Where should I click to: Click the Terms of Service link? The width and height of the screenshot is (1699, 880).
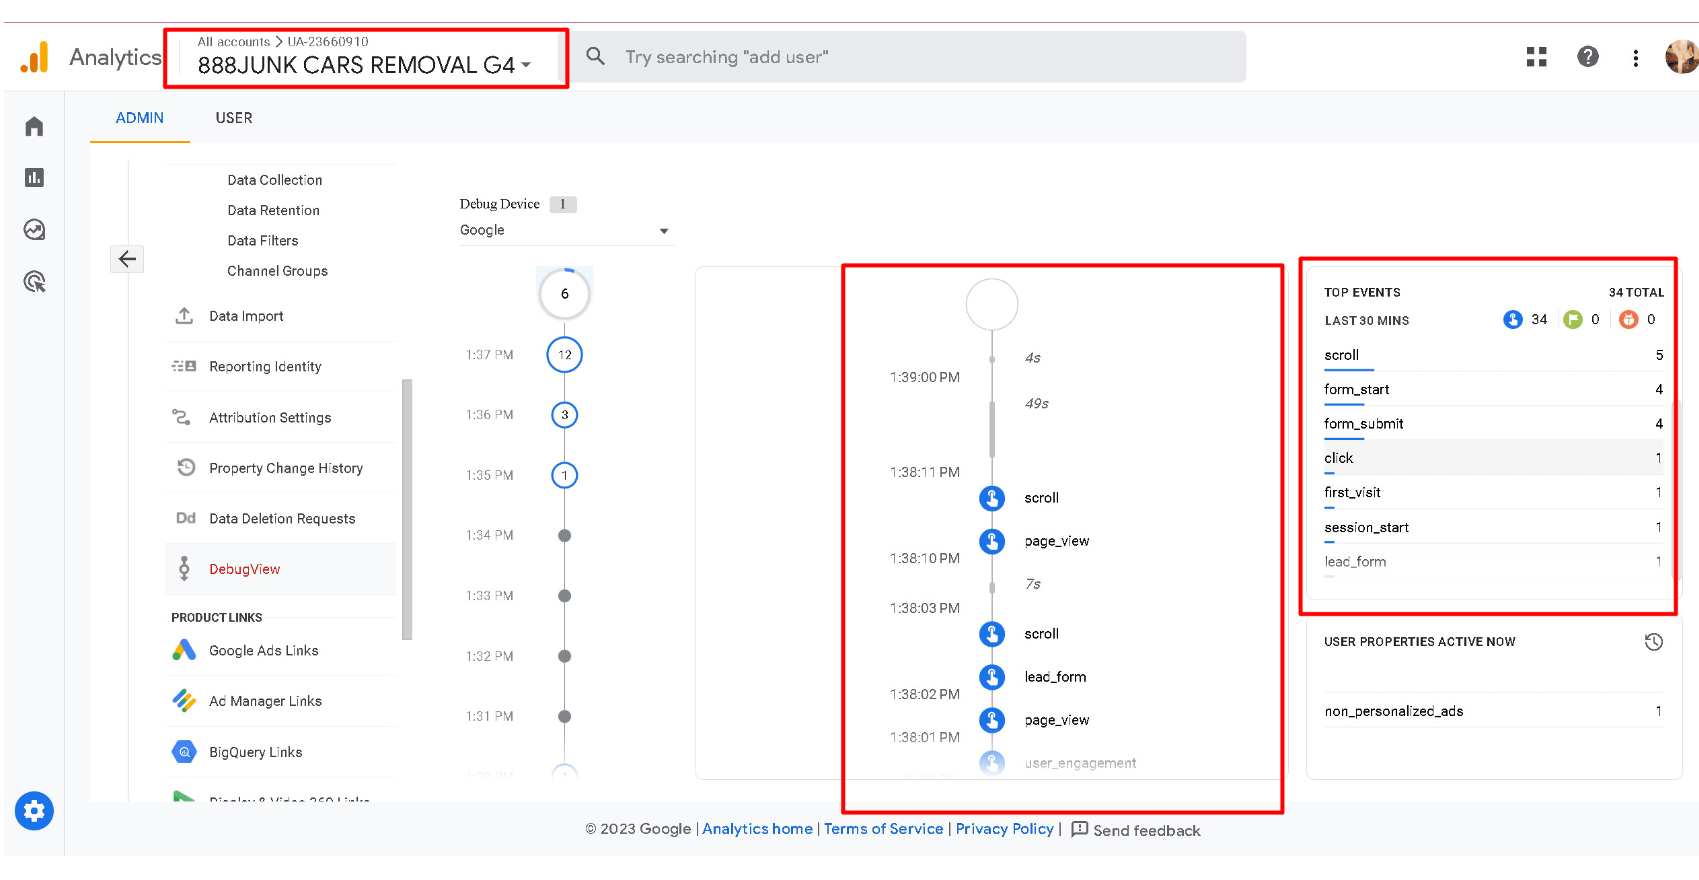[883, 829]
